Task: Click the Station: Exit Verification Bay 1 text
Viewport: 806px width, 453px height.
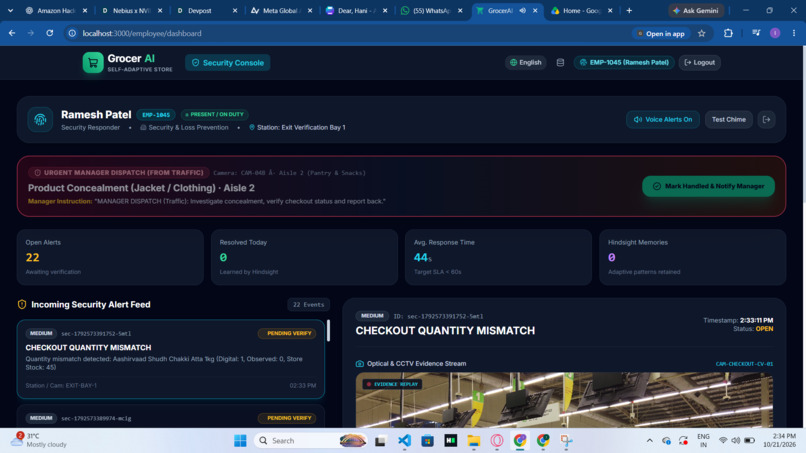Action: (301, 128)
